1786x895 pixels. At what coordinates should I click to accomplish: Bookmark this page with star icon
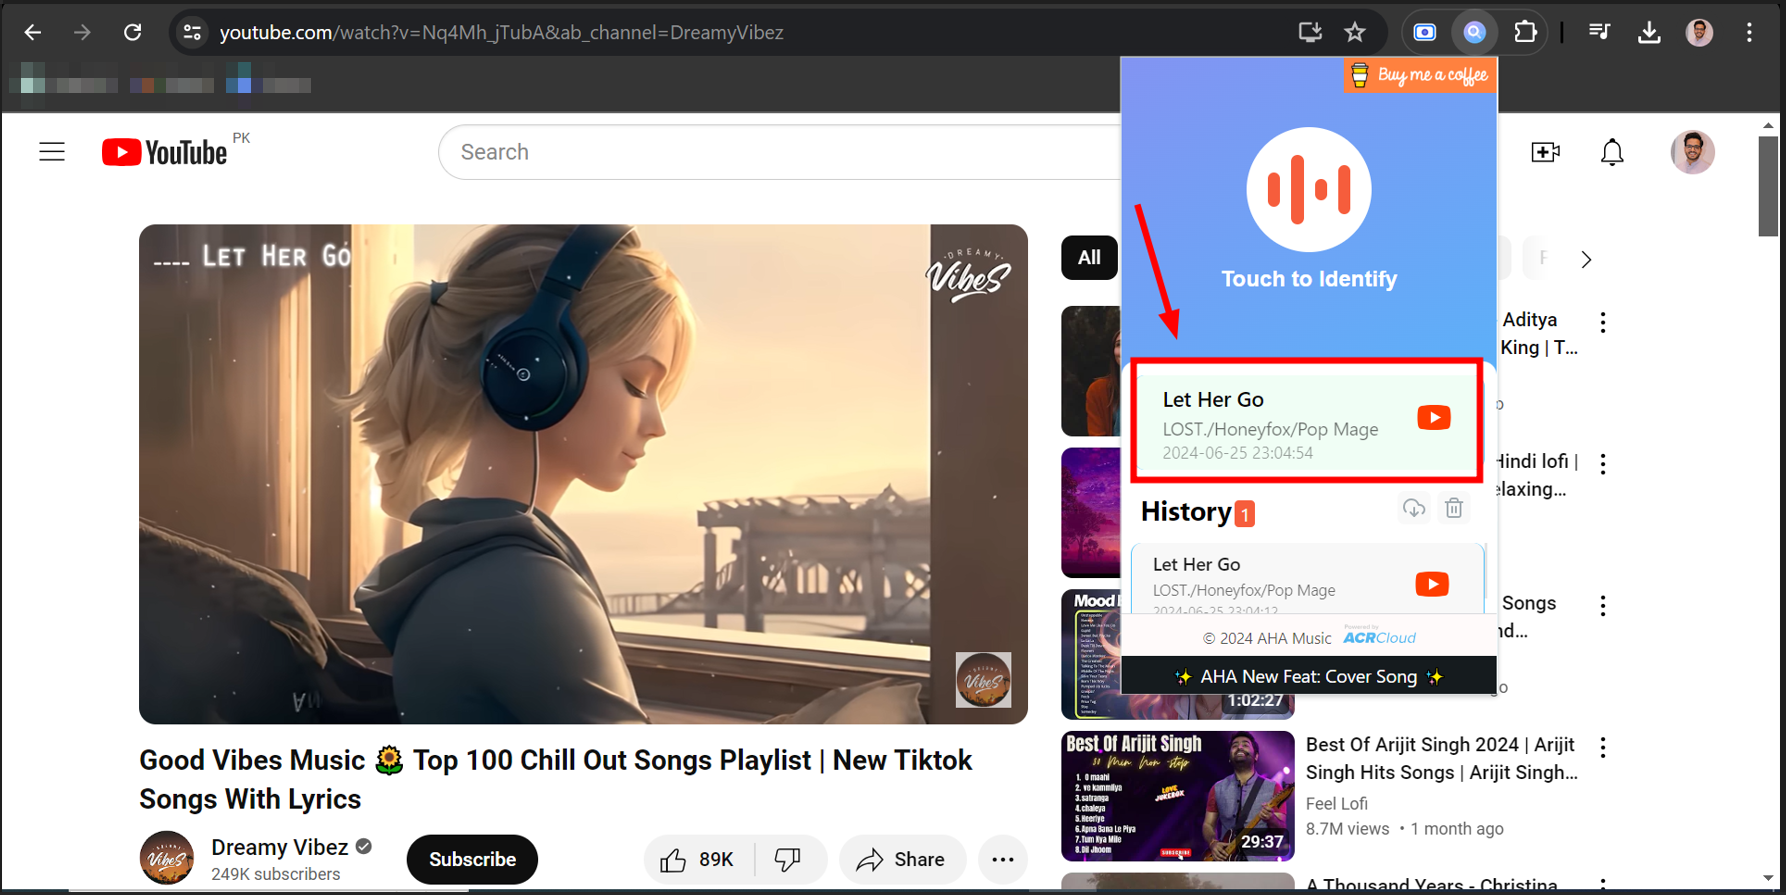pyautogui.click(x=1355, y=33)
